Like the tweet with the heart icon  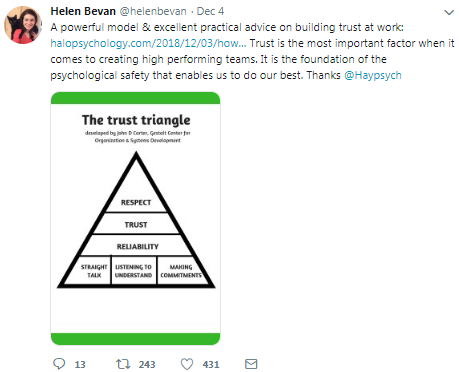pyautogui.click(x=187, y=364)
